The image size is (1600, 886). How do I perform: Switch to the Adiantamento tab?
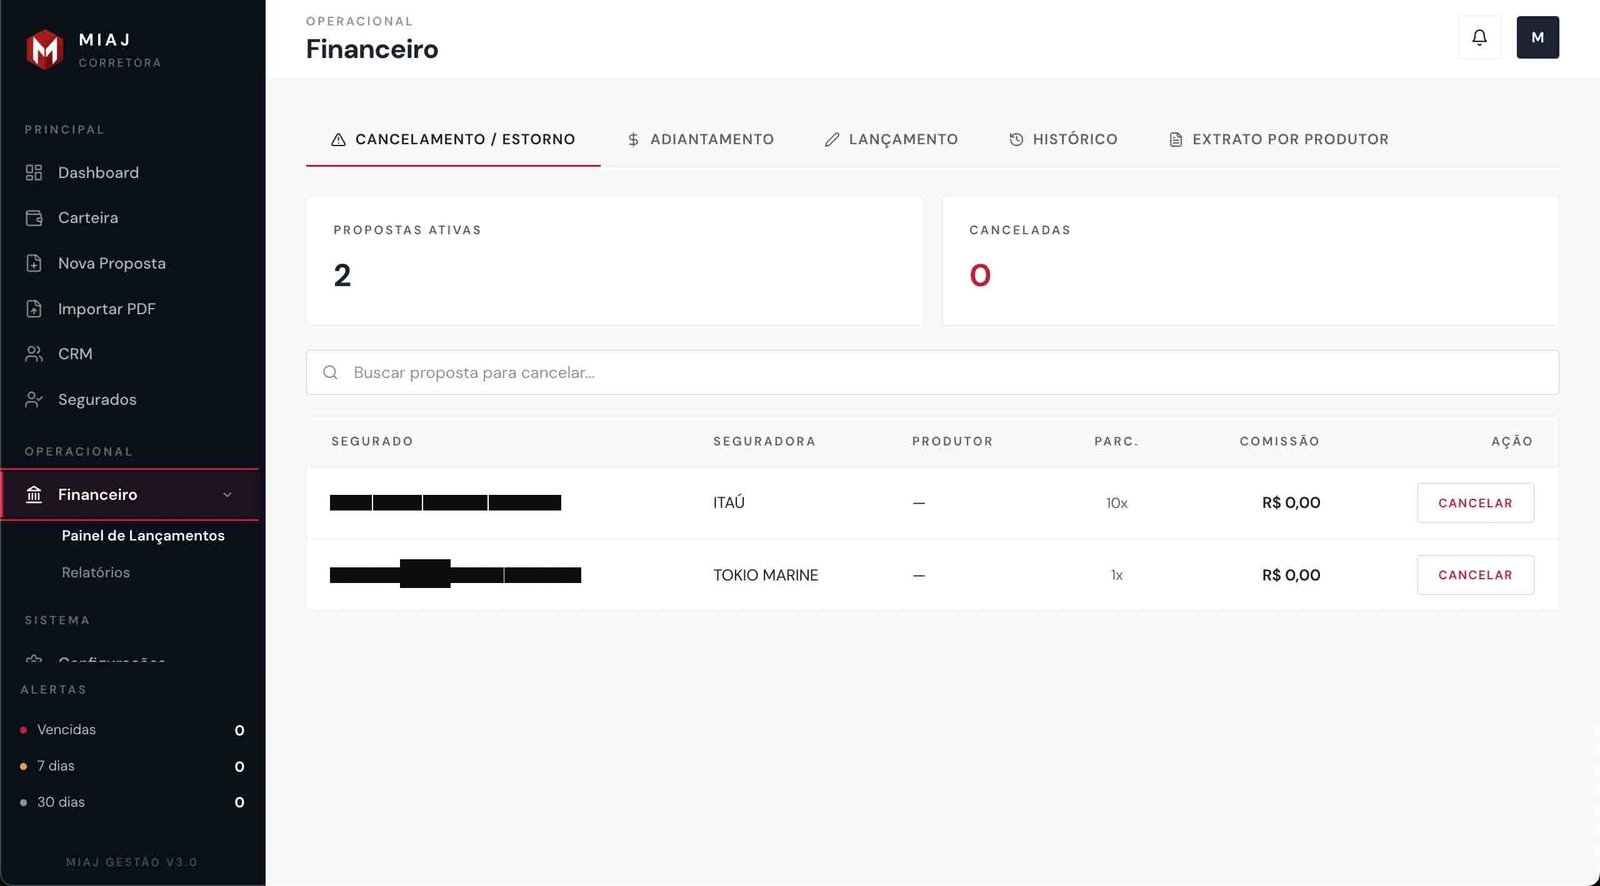pos(700,140)
